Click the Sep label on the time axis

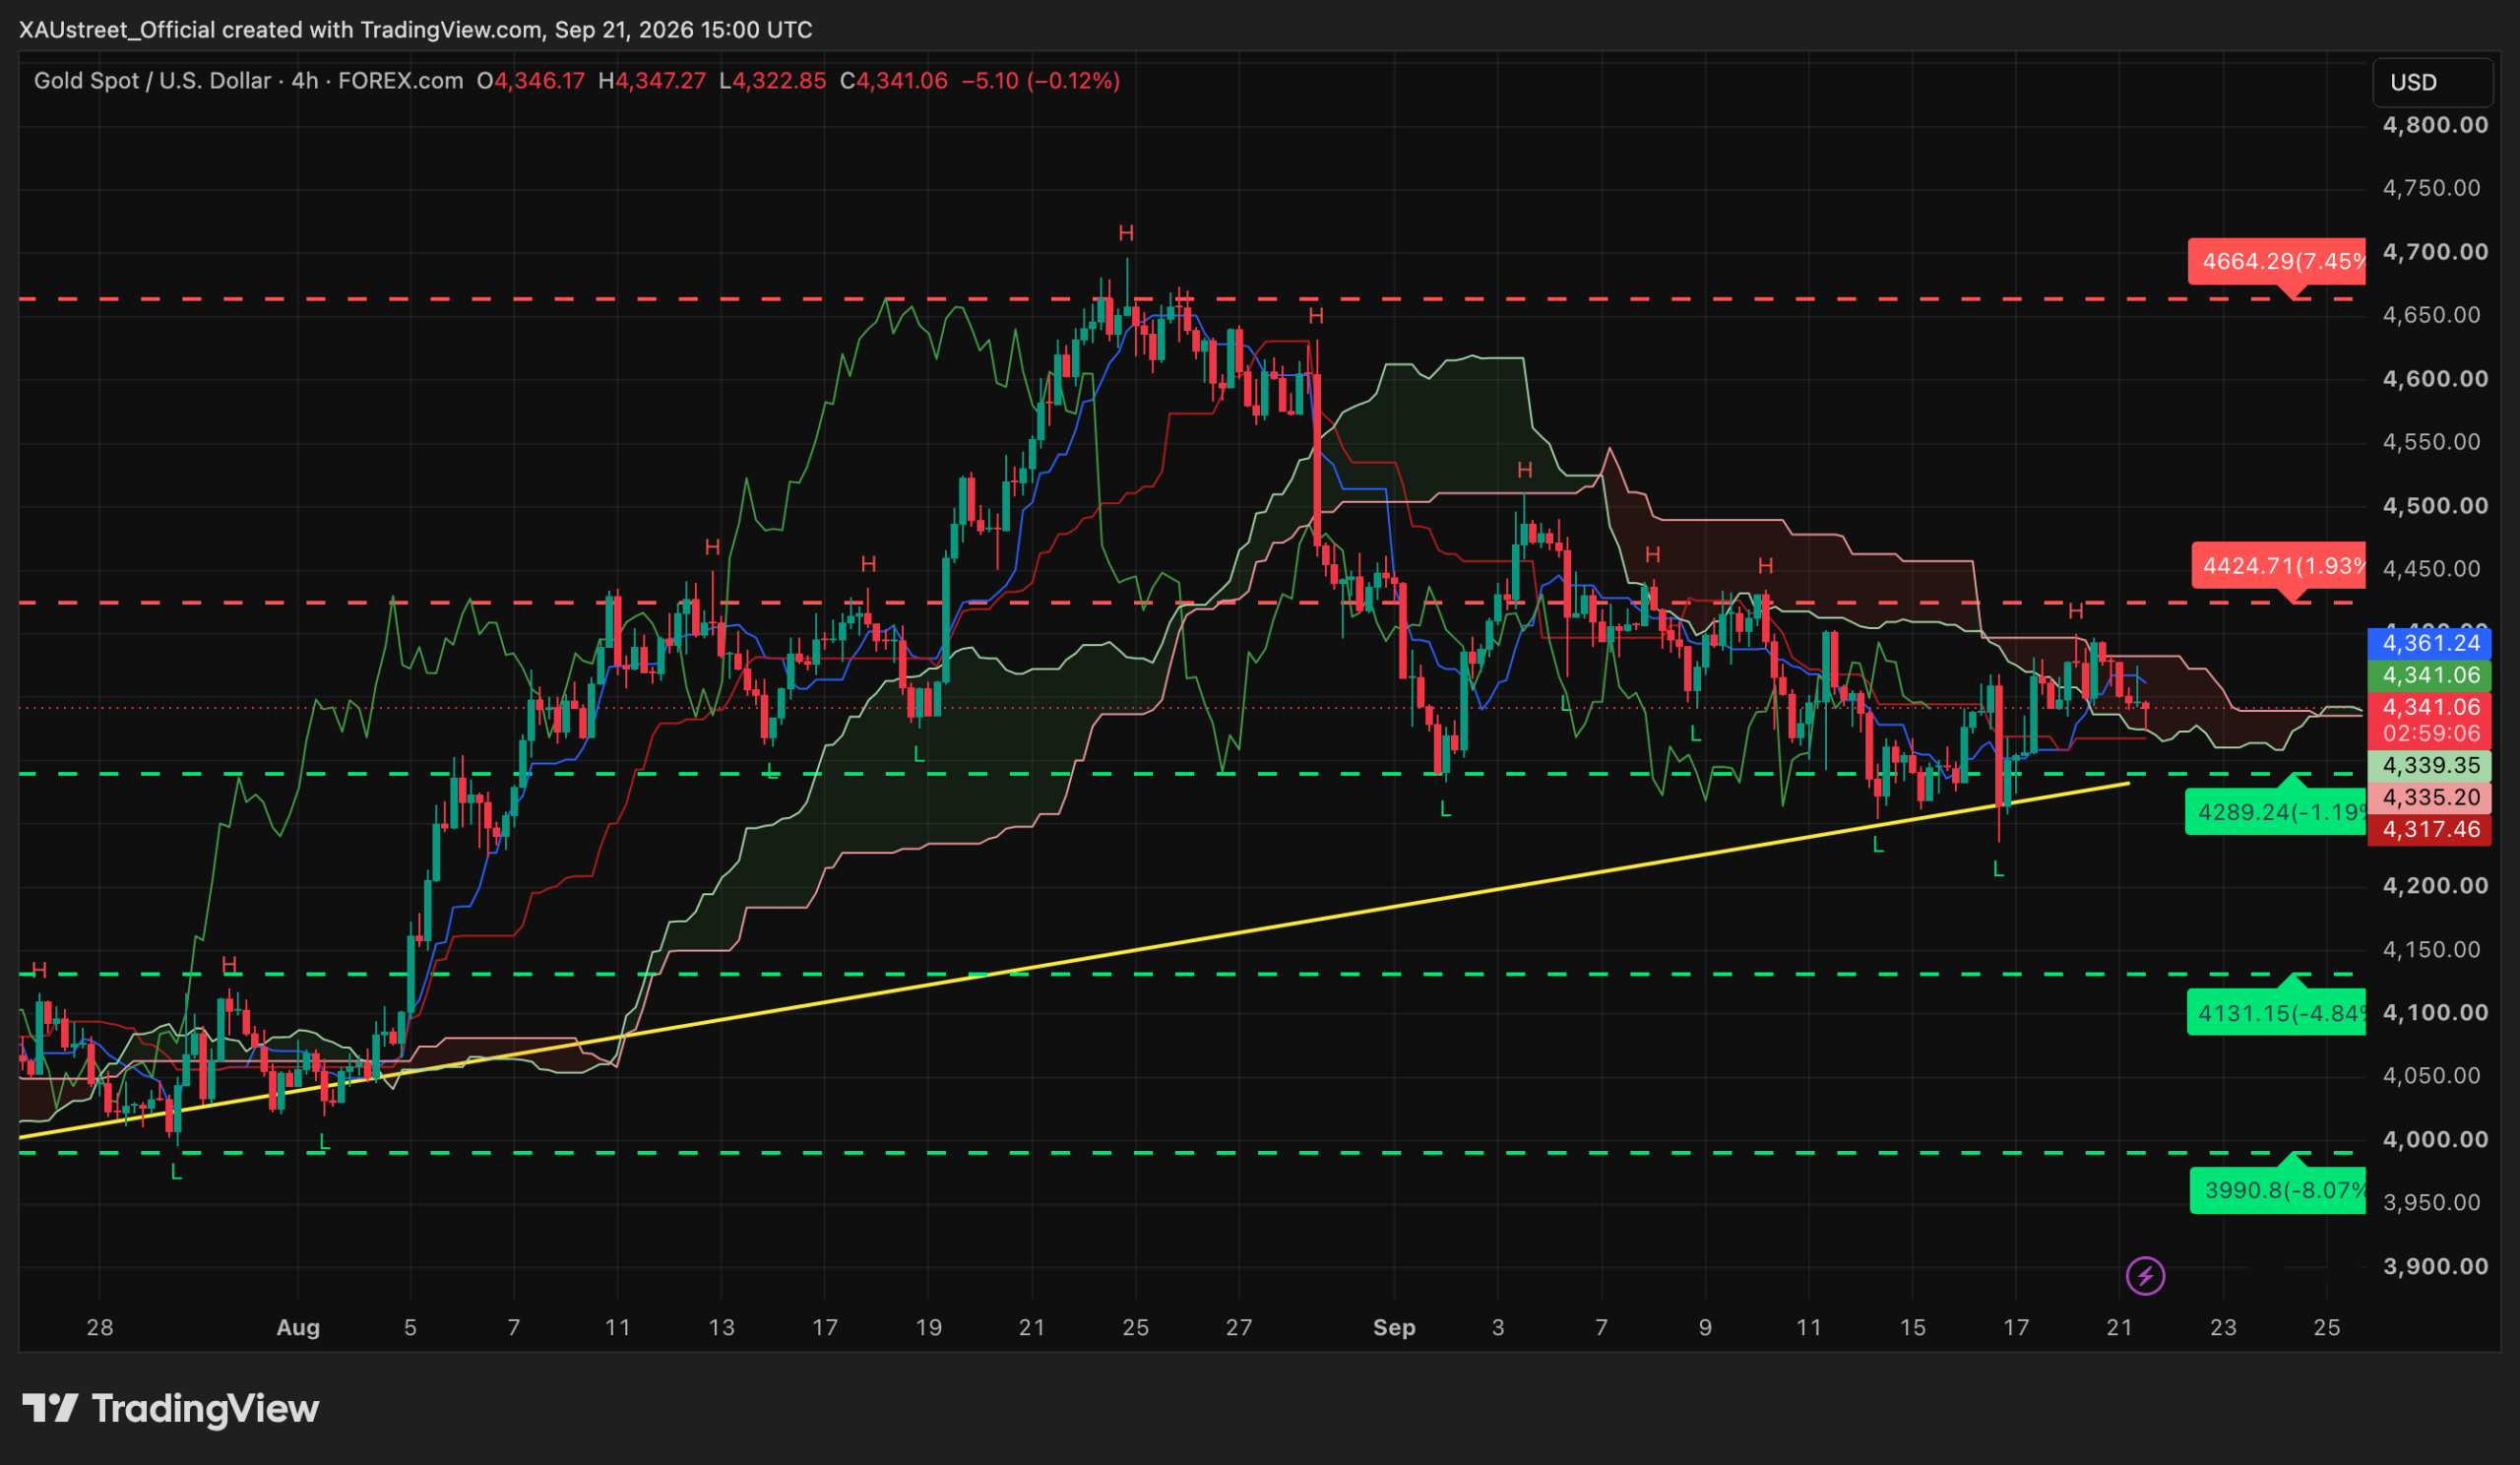[x=1394, y=1328]
